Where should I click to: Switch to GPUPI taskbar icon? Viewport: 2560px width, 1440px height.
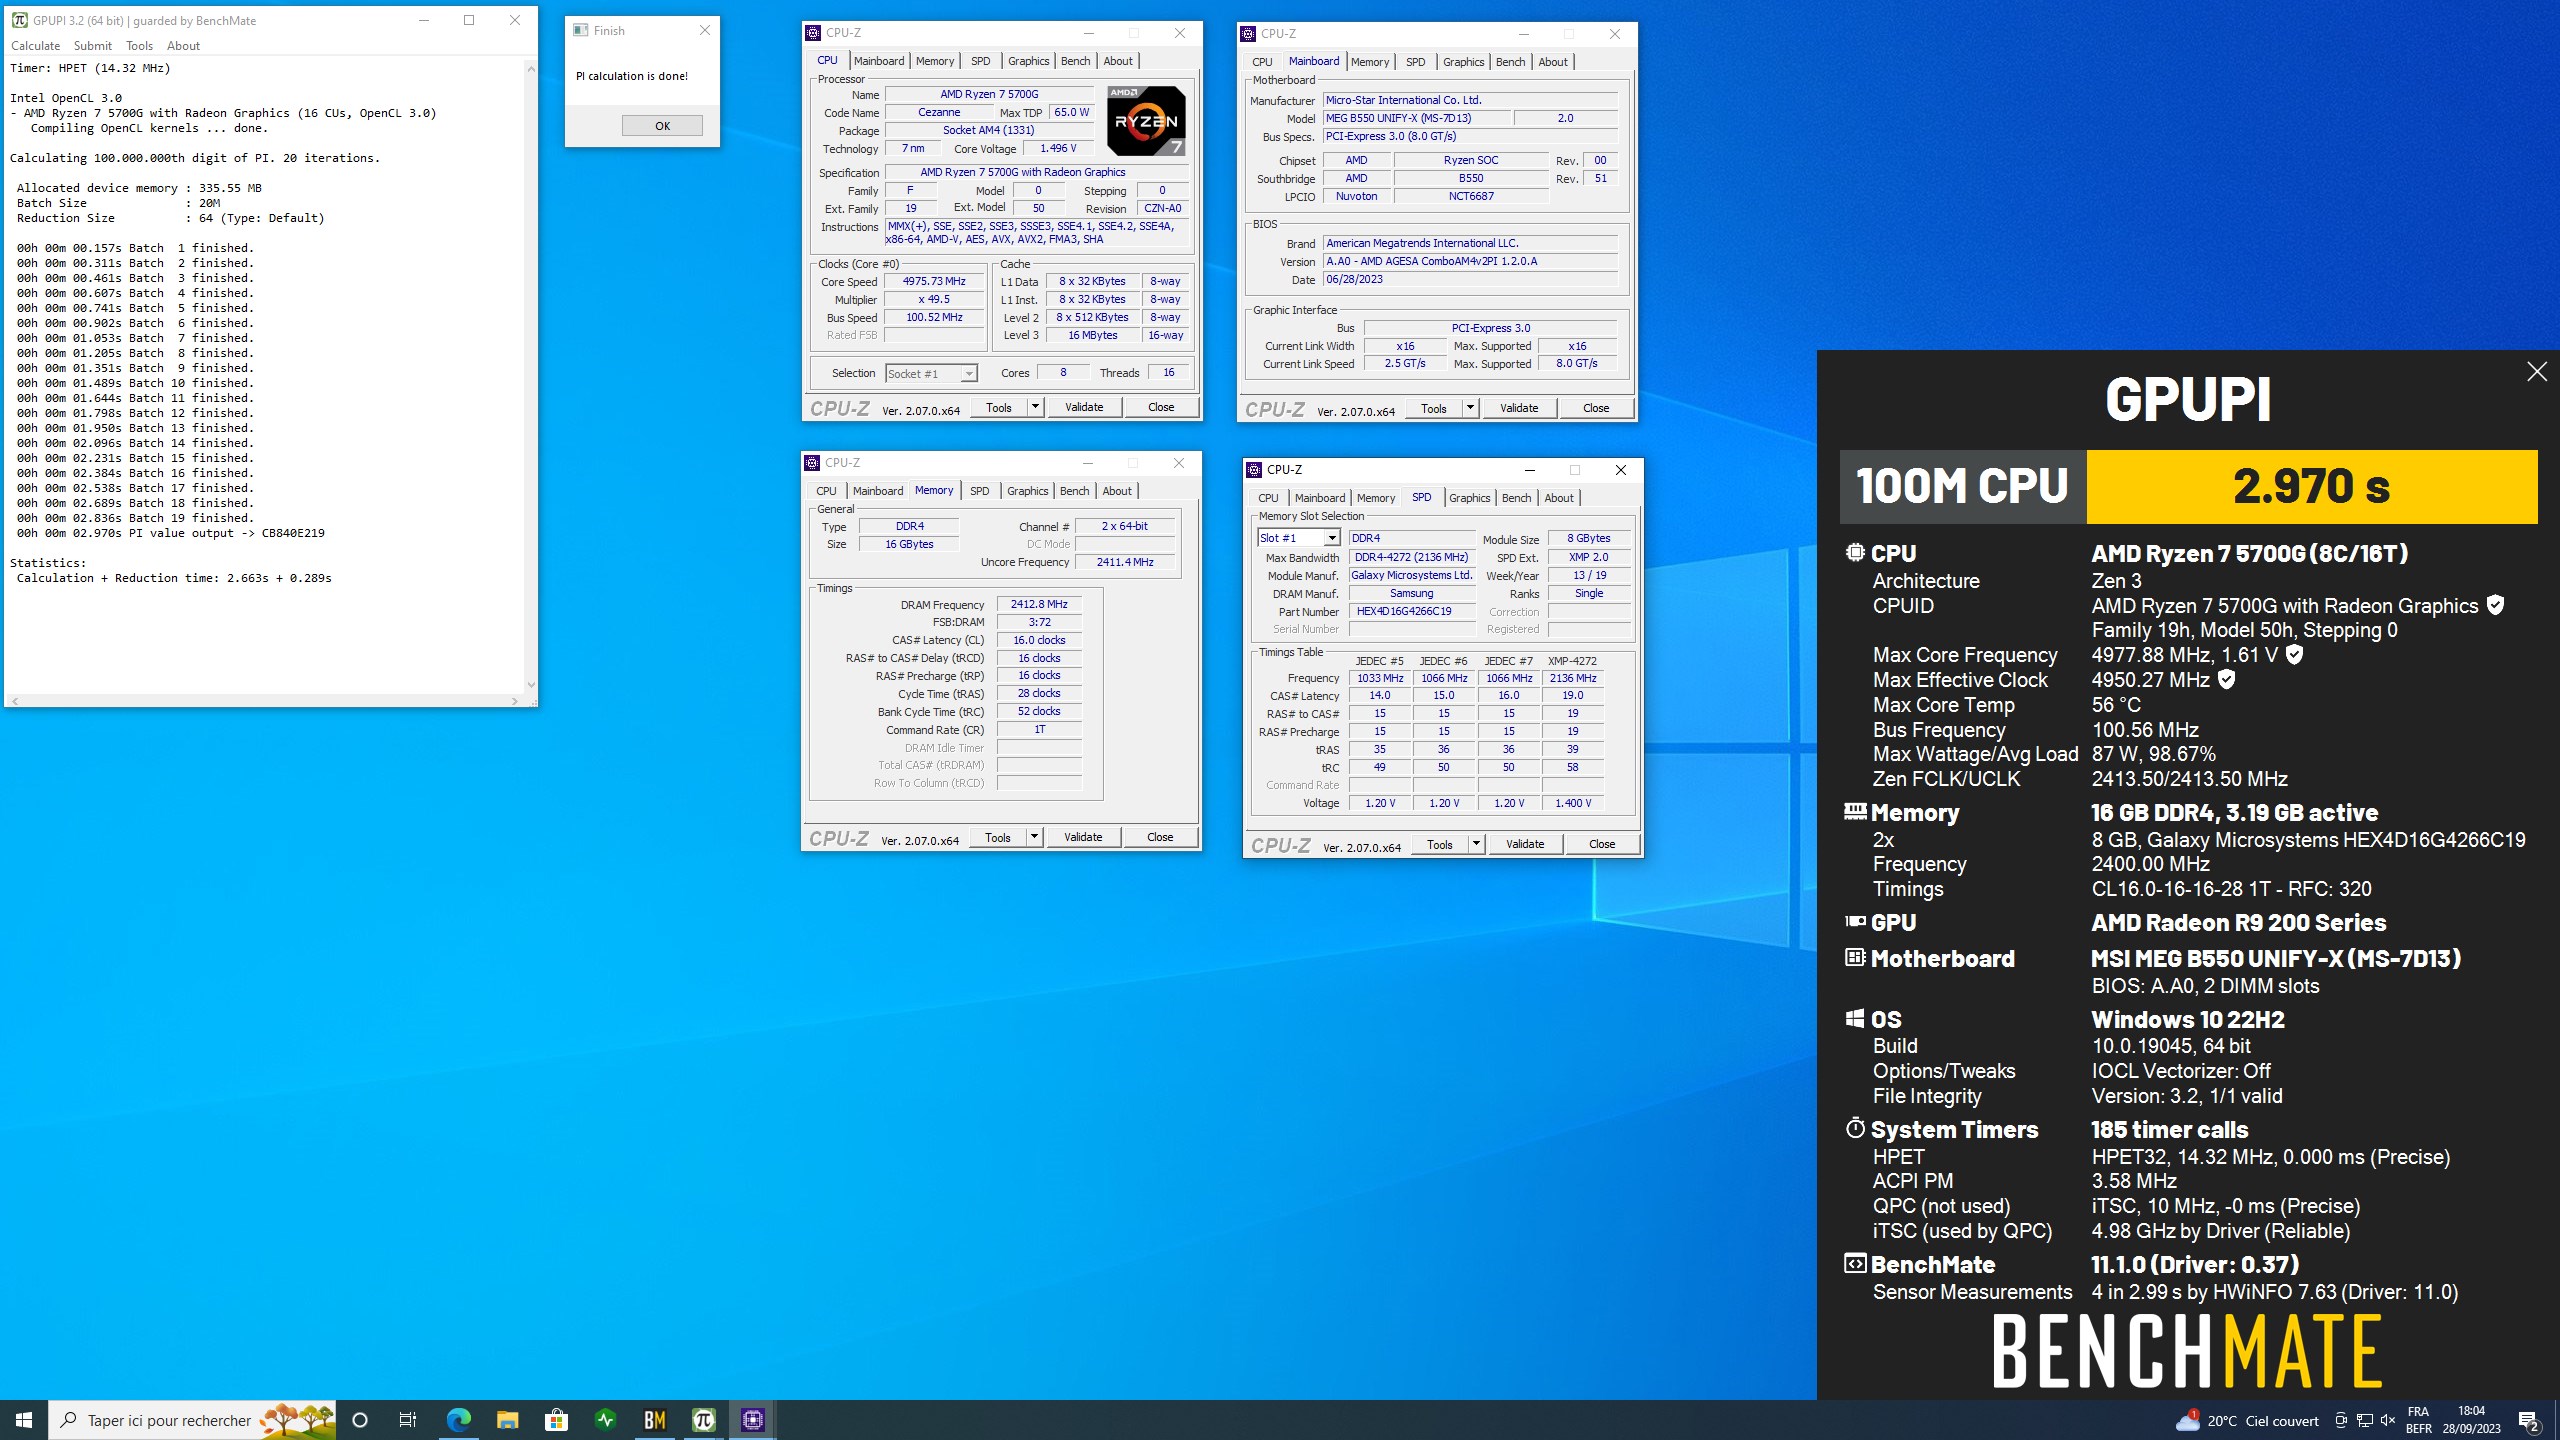point(704,1420)
